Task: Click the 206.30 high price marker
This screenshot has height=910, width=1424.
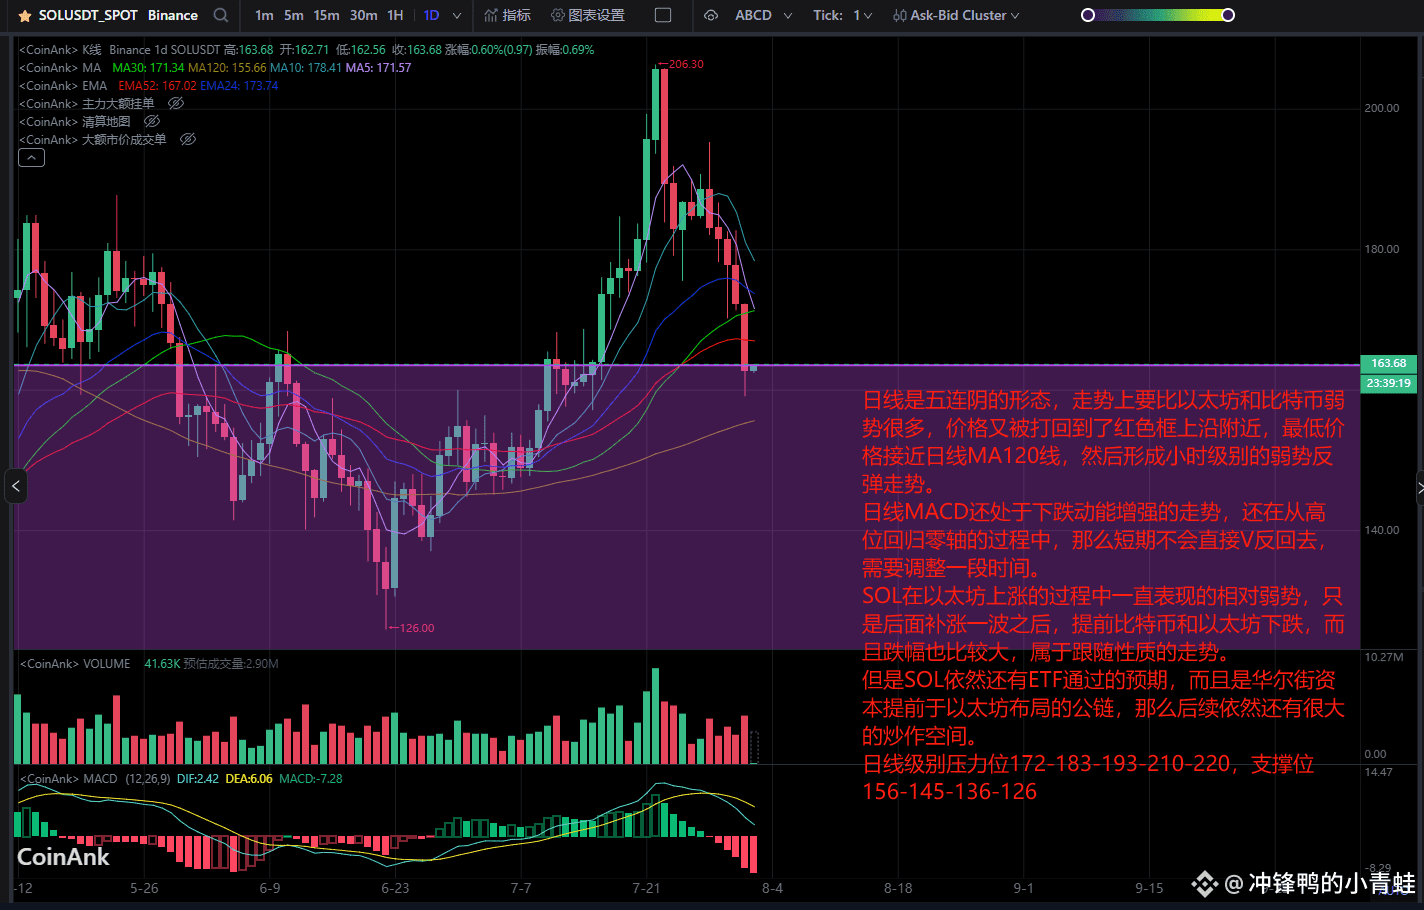Action: [686, 64]
